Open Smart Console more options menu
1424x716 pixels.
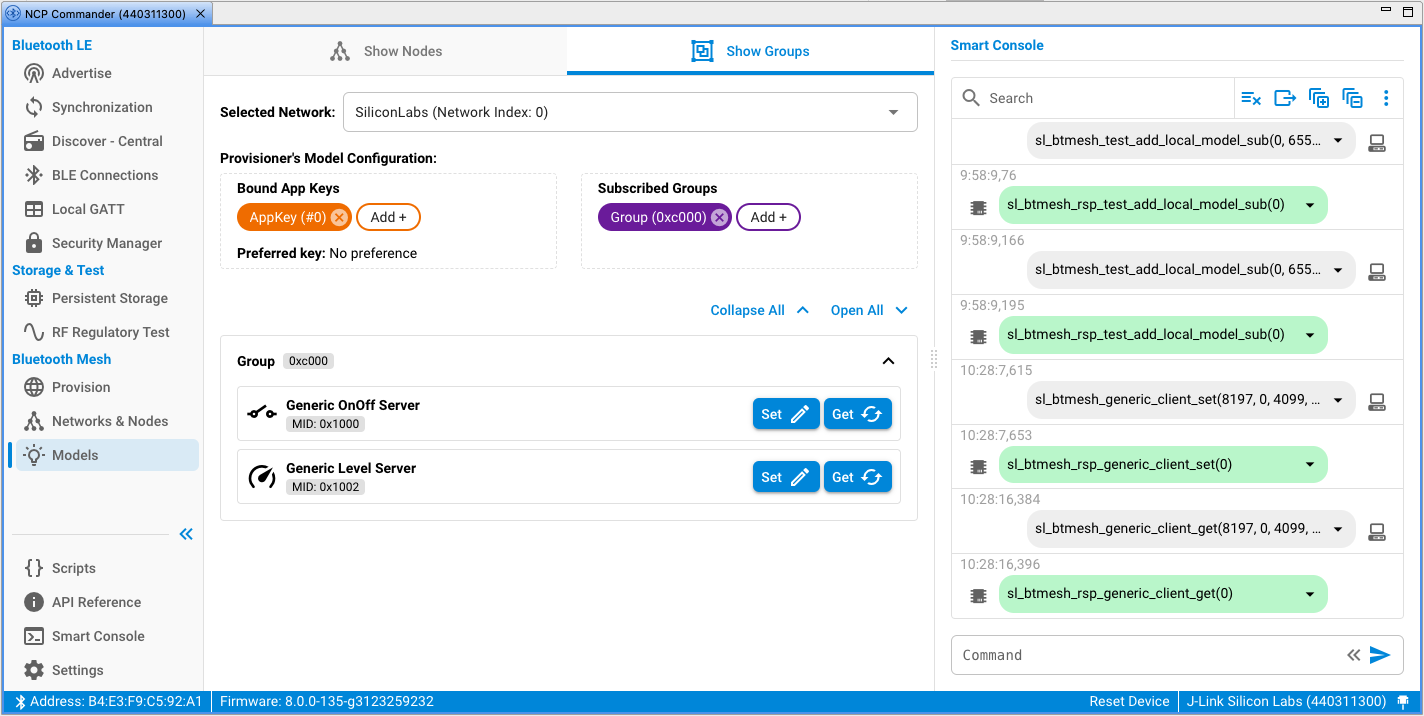(x=1386, y=98)
